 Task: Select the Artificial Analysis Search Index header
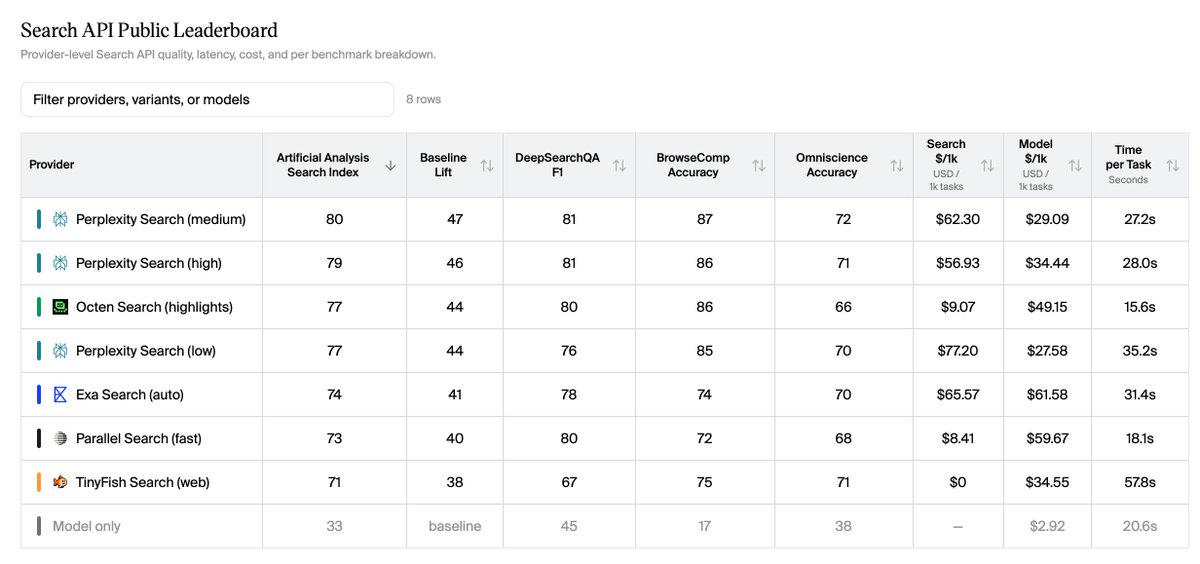(x=323, y=165)
